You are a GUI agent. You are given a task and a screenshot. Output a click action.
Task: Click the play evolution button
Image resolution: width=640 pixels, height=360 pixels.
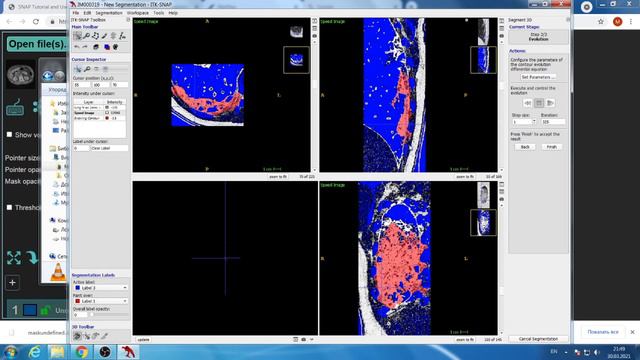tap(550, 103)
